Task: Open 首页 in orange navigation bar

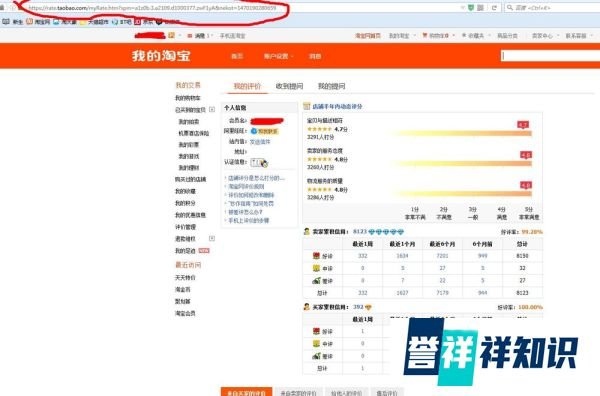Action: (x=237, y=56)
